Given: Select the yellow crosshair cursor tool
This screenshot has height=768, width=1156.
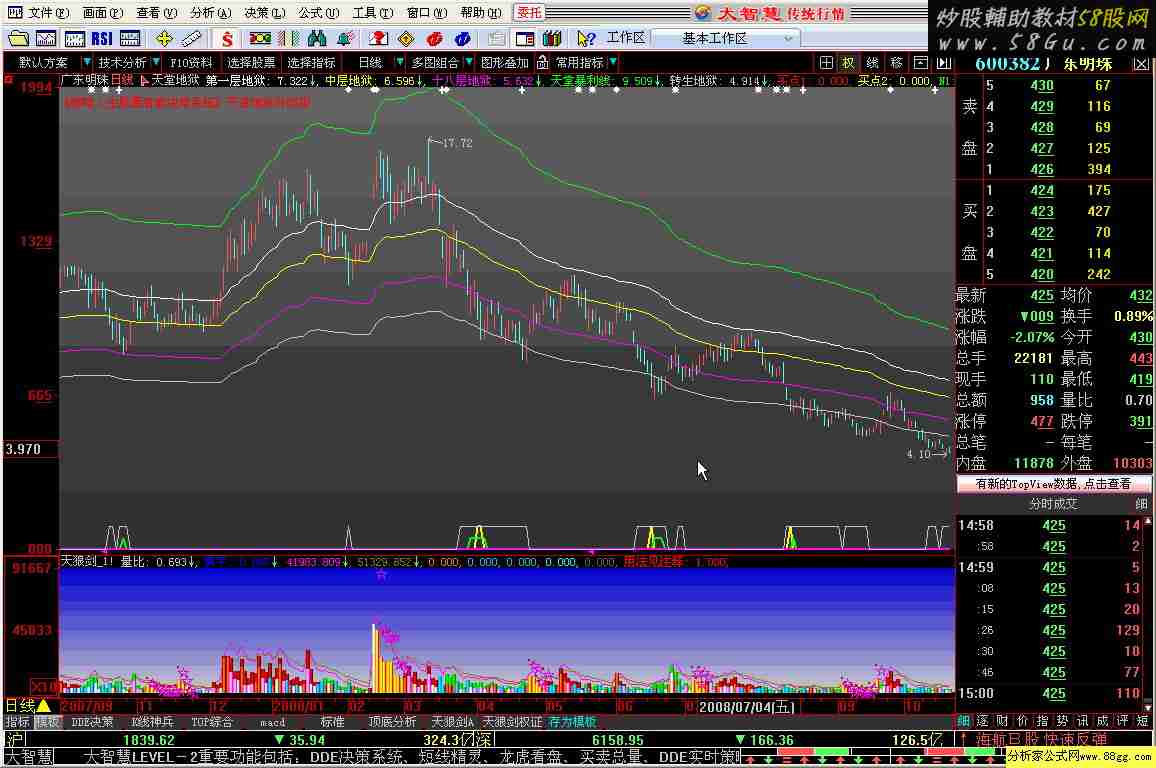Looking at the screenshot, I should [165, 39].
